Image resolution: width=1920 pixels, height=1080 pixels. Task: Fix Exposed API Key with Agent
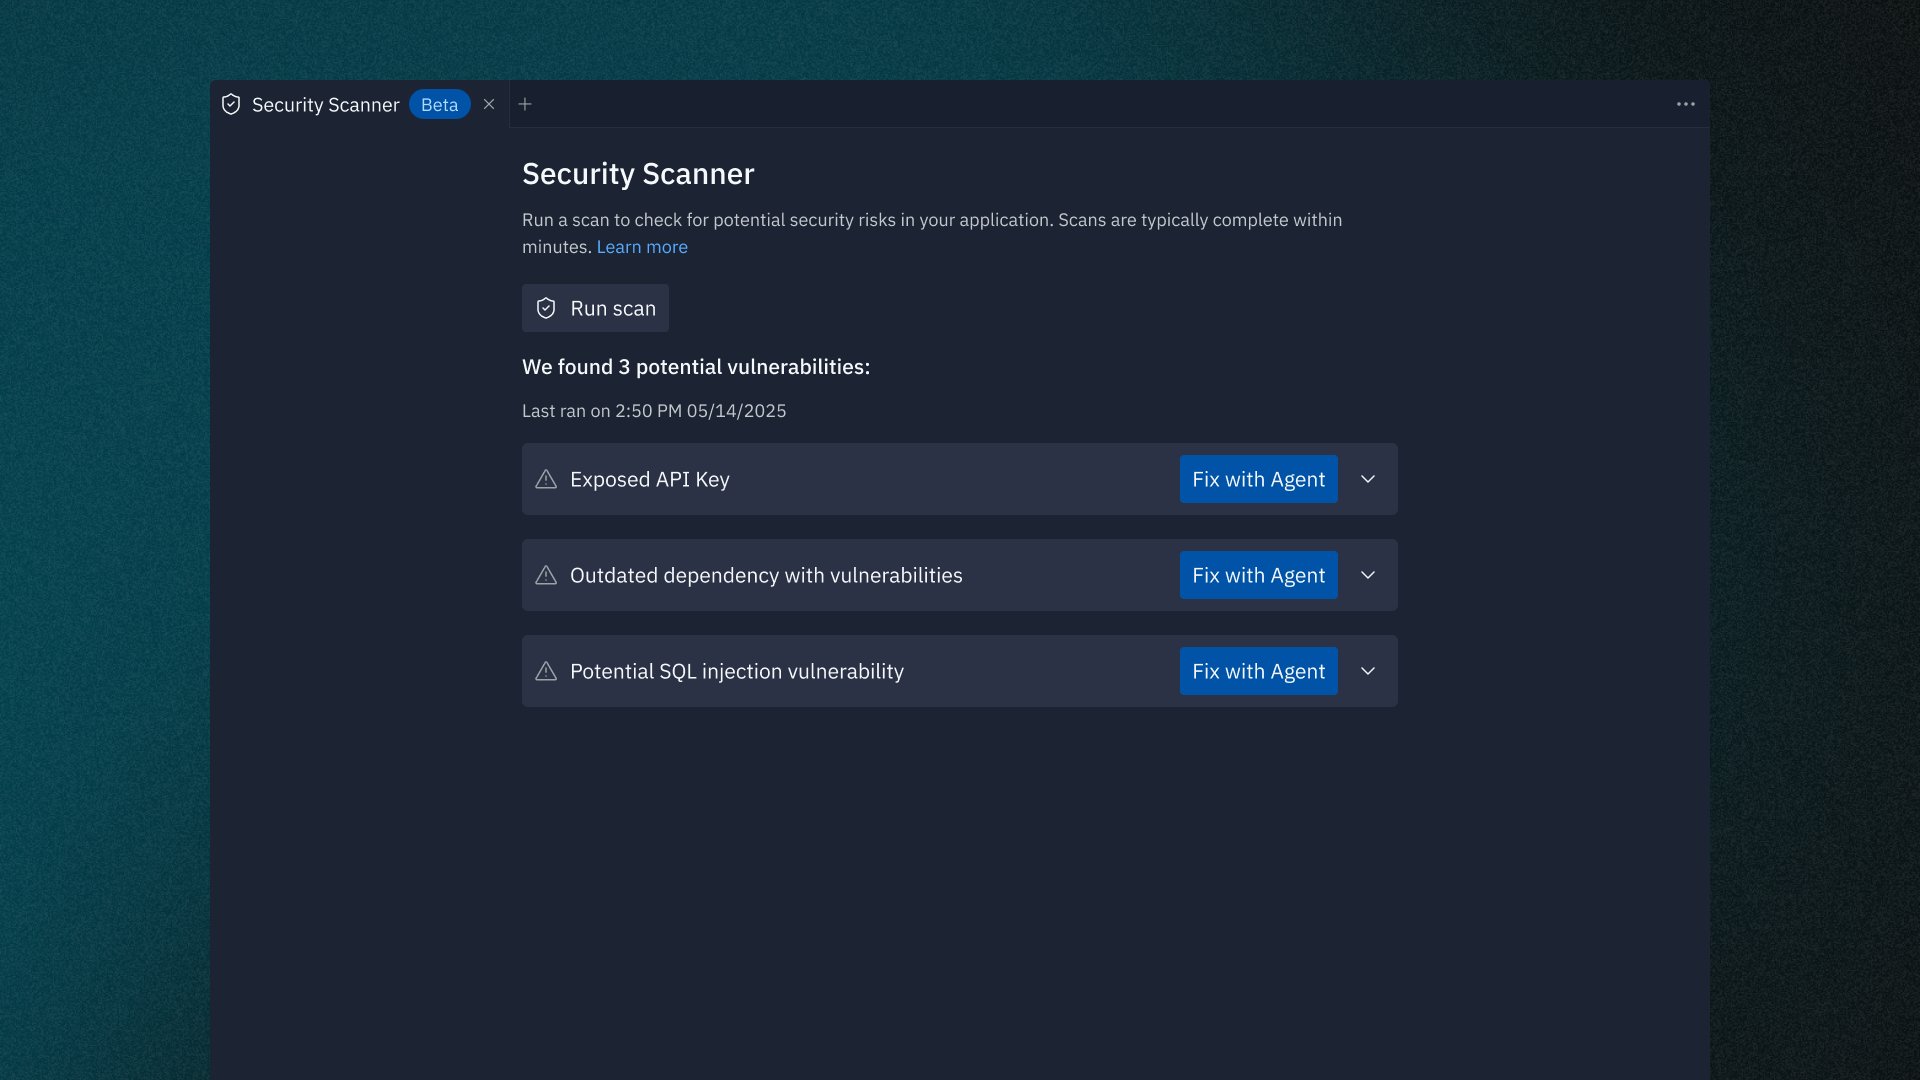point(1258,479)
